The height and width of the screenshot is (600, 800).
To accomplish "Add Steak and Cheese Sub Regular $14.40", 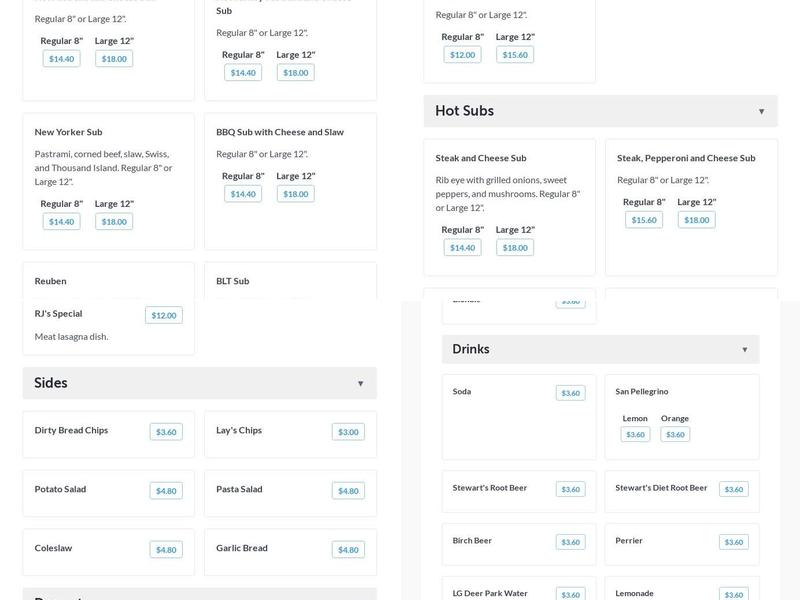I will click(462, 247).
